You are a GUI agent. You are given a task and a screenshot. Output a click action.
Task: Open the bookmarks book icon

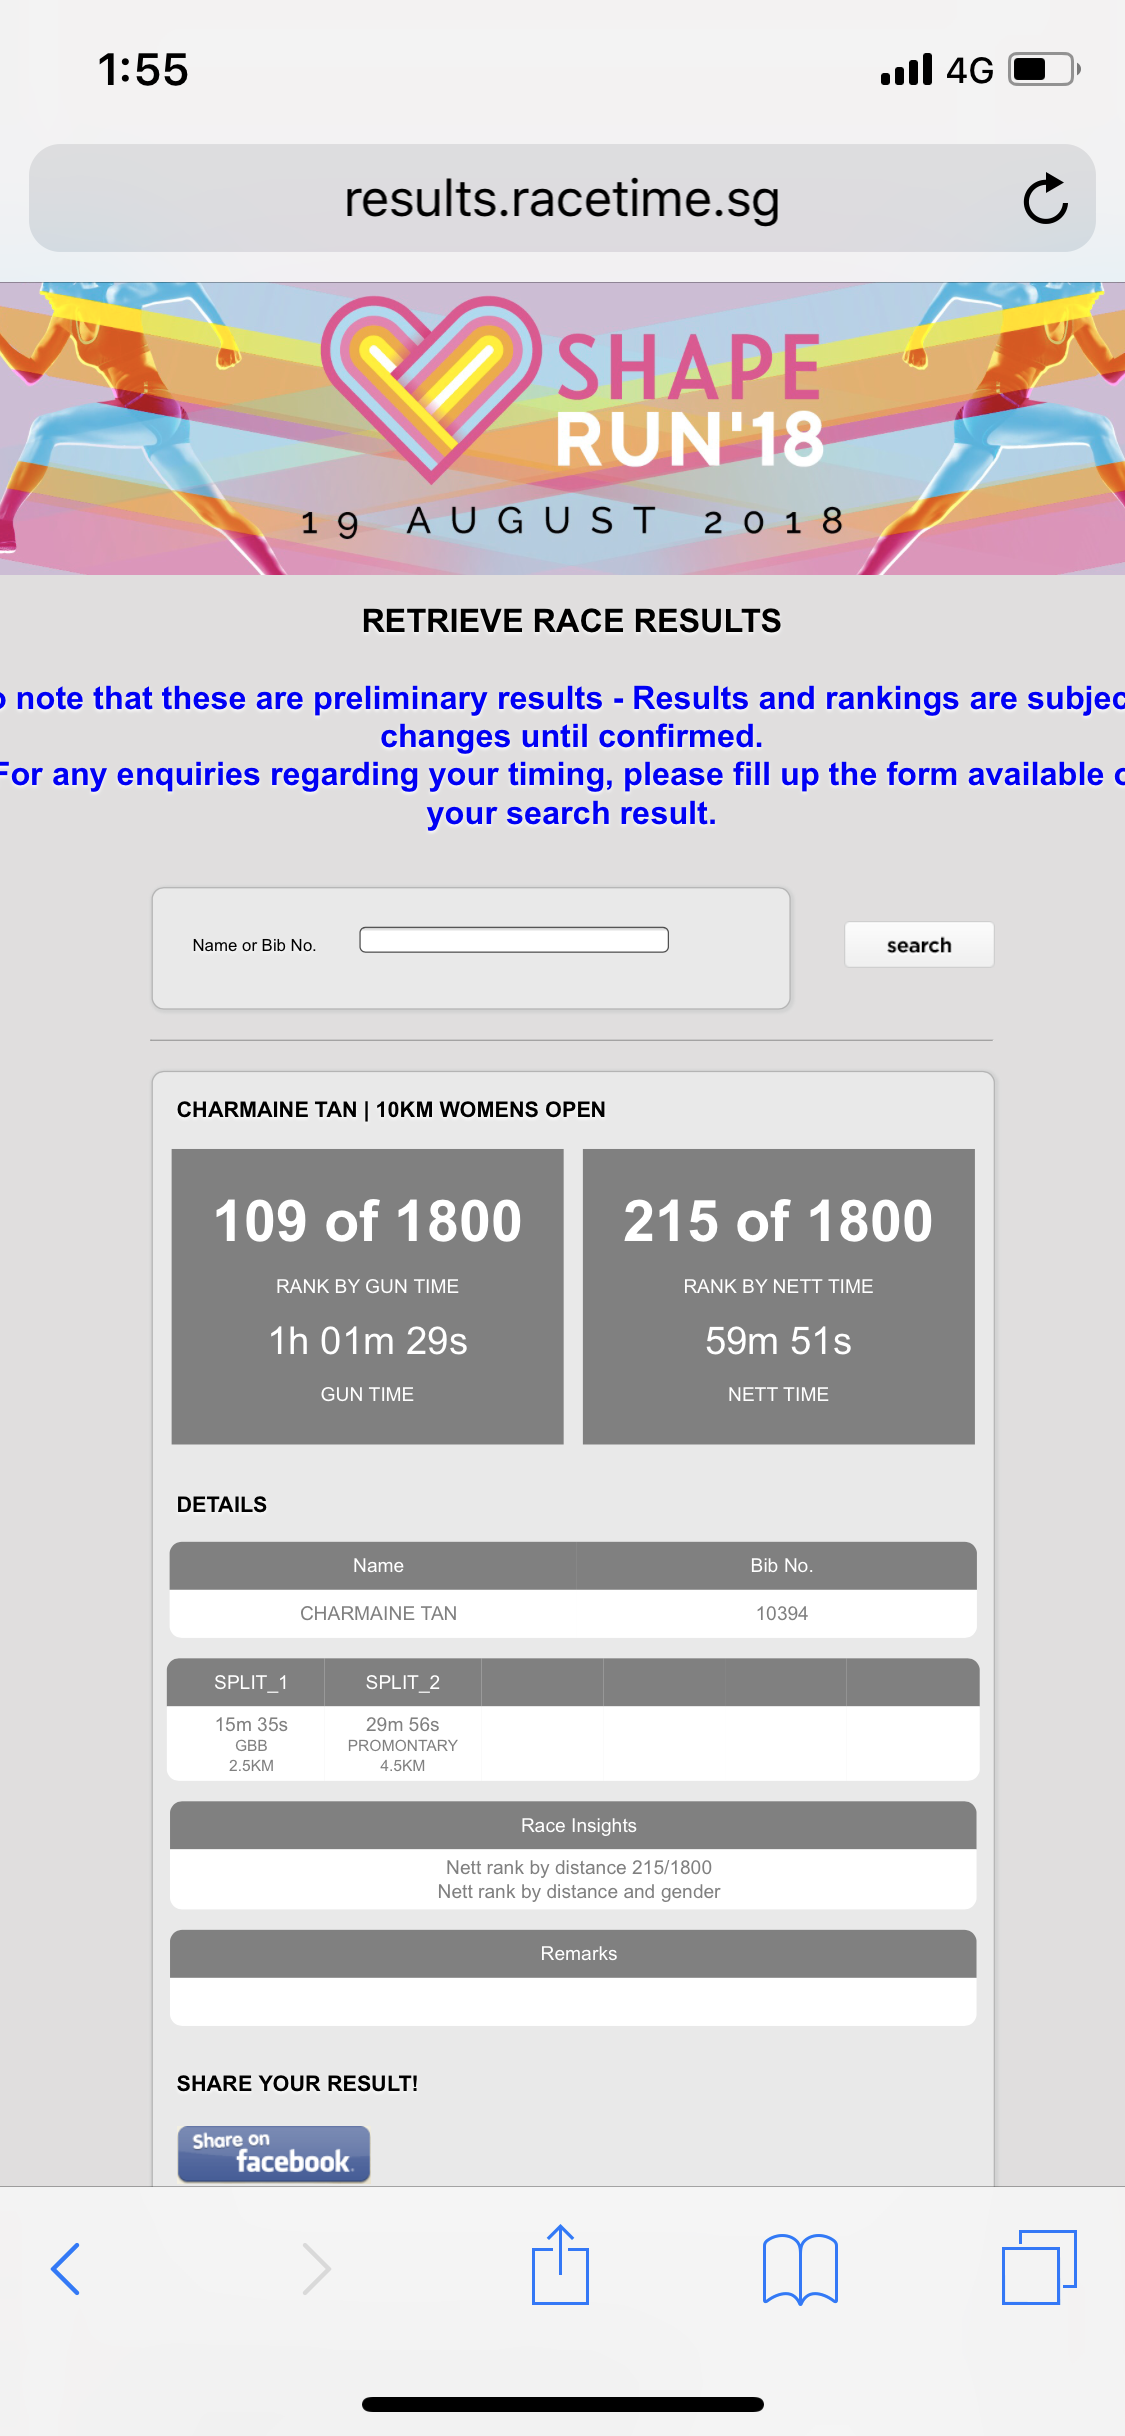pyautogui.click(x=800, y=2269)
